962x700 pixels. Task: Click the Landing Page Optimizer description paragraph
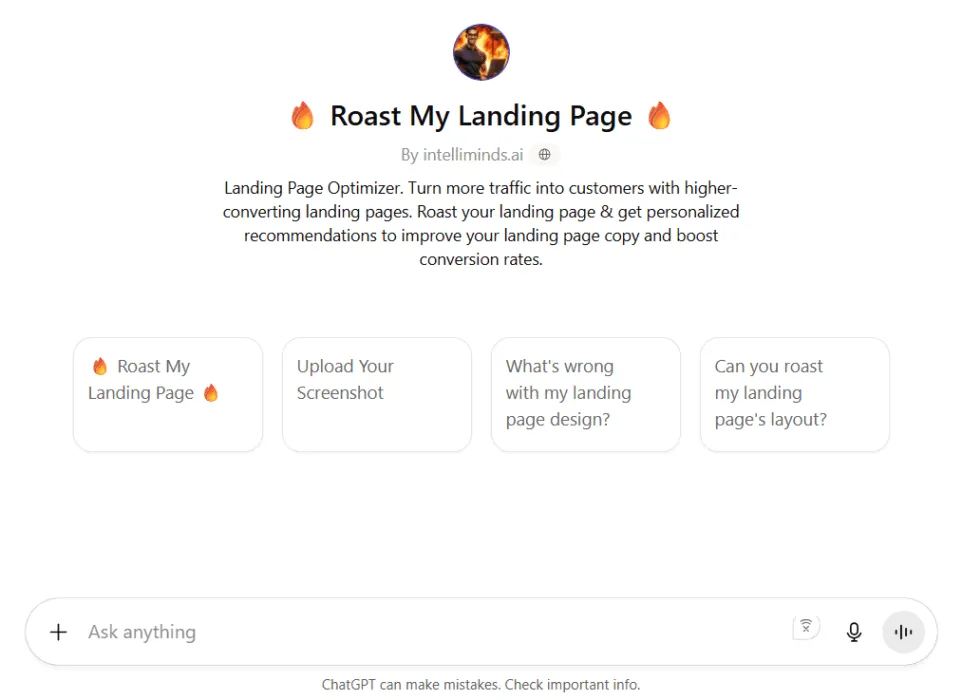[481, 223]
